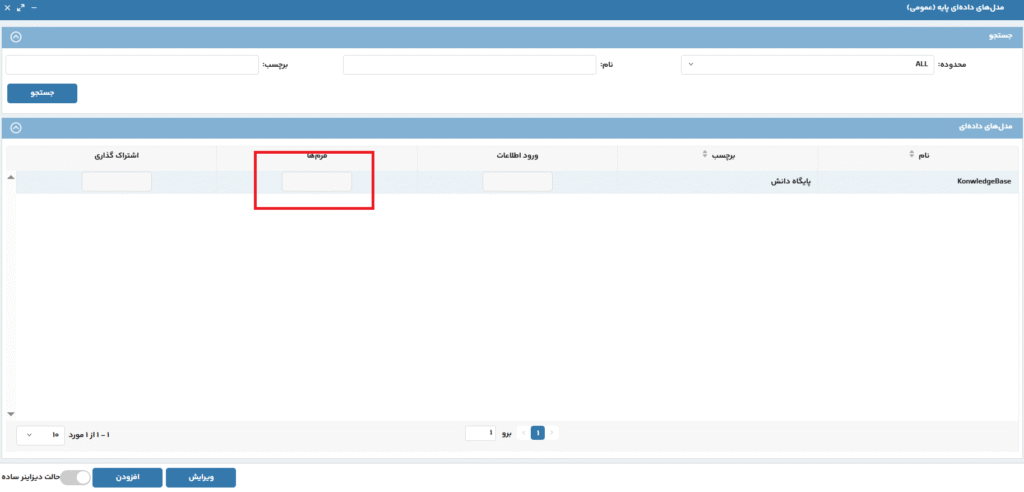Screen dimensions: 1024x492
Task: Focus the نام search input field
Action: tap(469, 64)
